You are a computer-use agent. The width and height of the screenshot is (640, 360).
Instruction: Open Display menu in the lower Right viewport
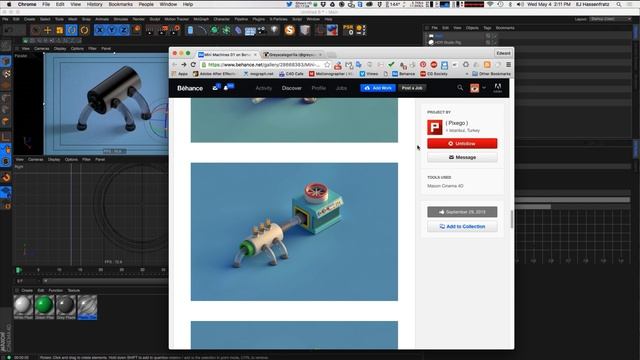coord(54,160)
